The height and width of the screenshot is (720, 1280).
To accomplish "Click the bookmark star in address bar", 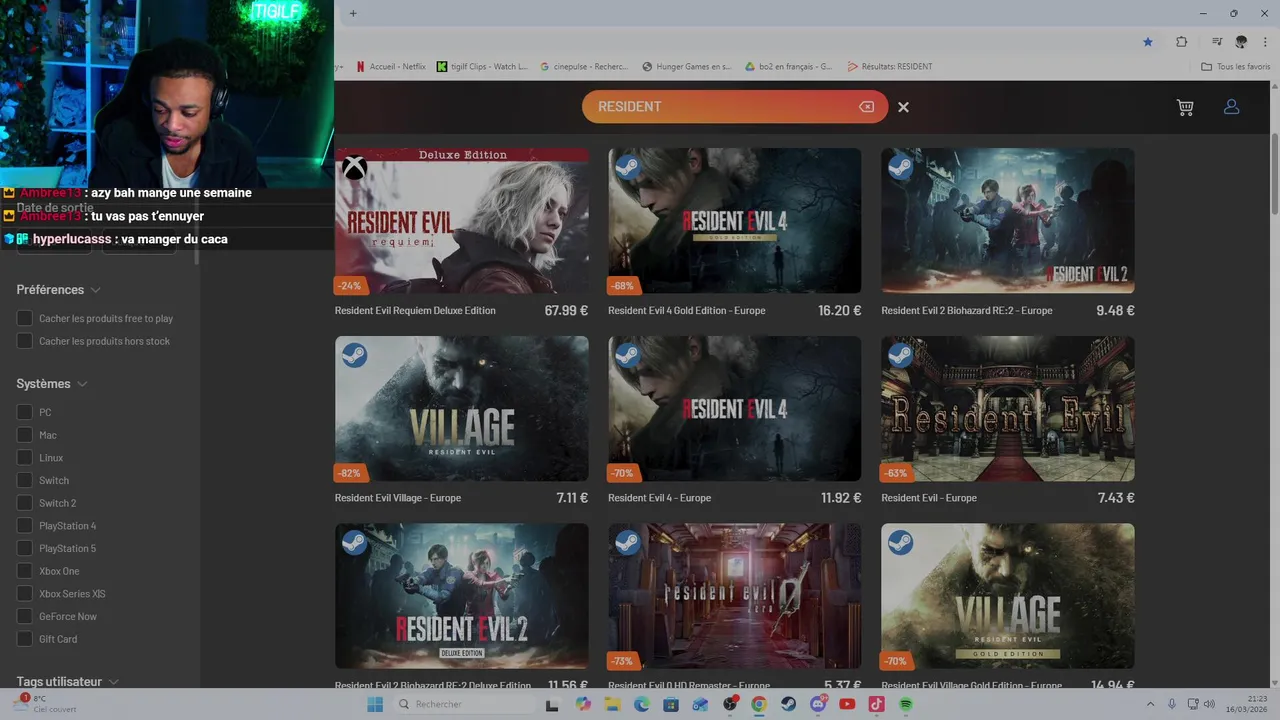I will click(1147, 42).
